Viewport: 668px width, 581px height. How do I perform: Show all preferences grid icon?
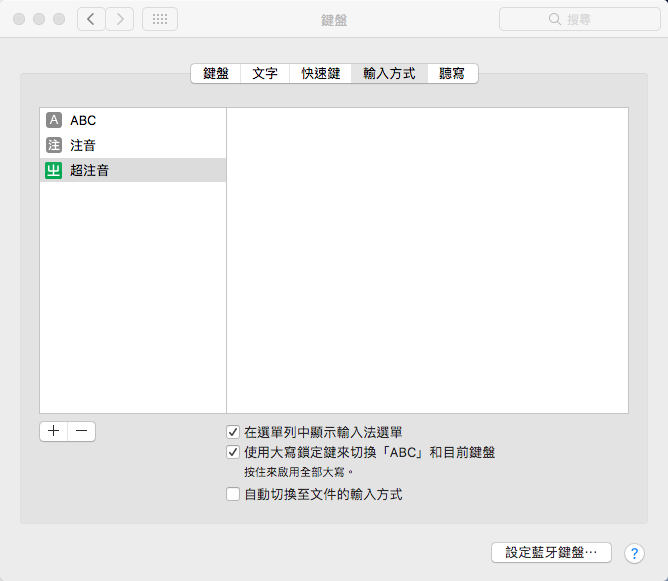[x=160, y=19]
